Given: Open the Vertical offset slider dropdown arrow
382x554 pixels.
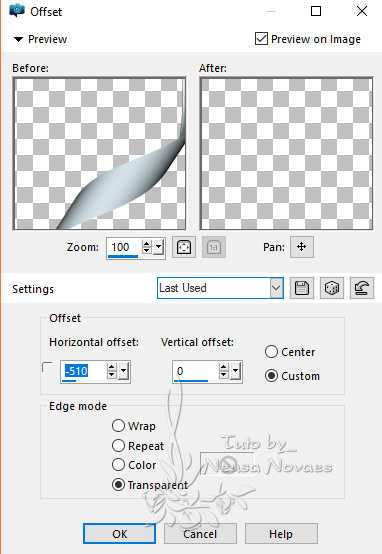Looking at the screenshot, I should pos(235,371).
